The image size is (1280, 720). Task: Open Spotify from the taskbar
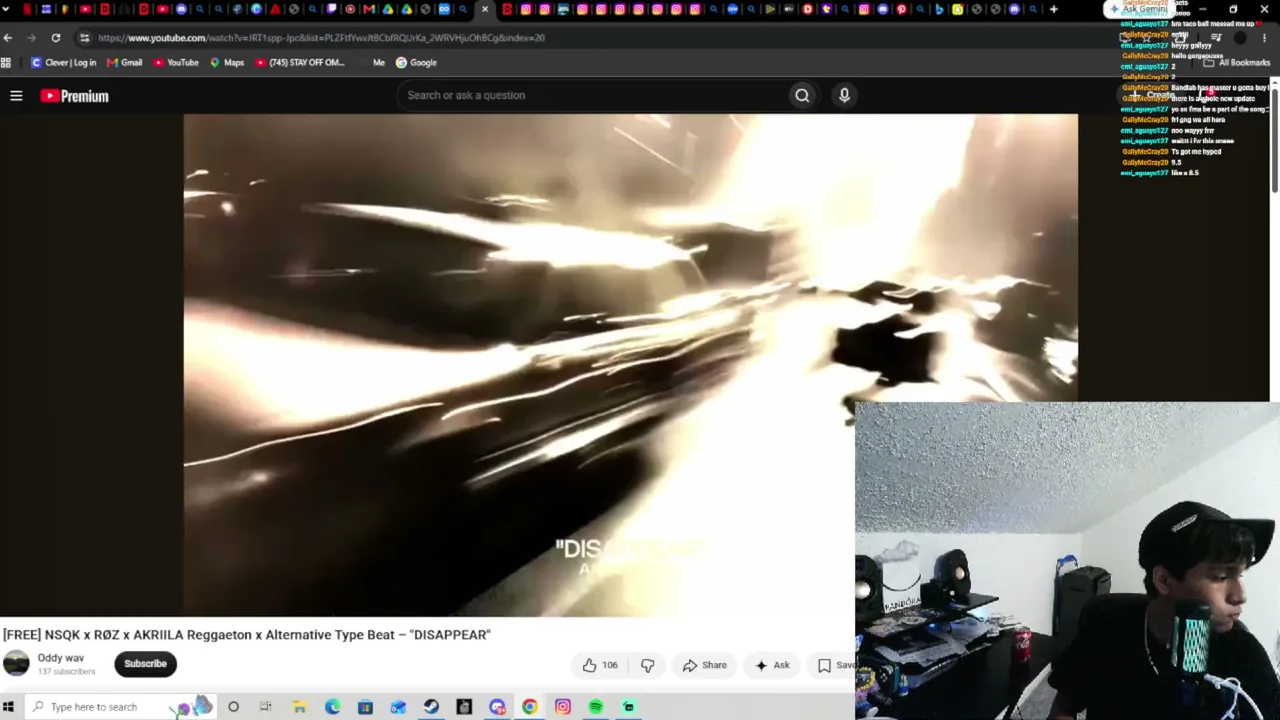pos(596,707)
